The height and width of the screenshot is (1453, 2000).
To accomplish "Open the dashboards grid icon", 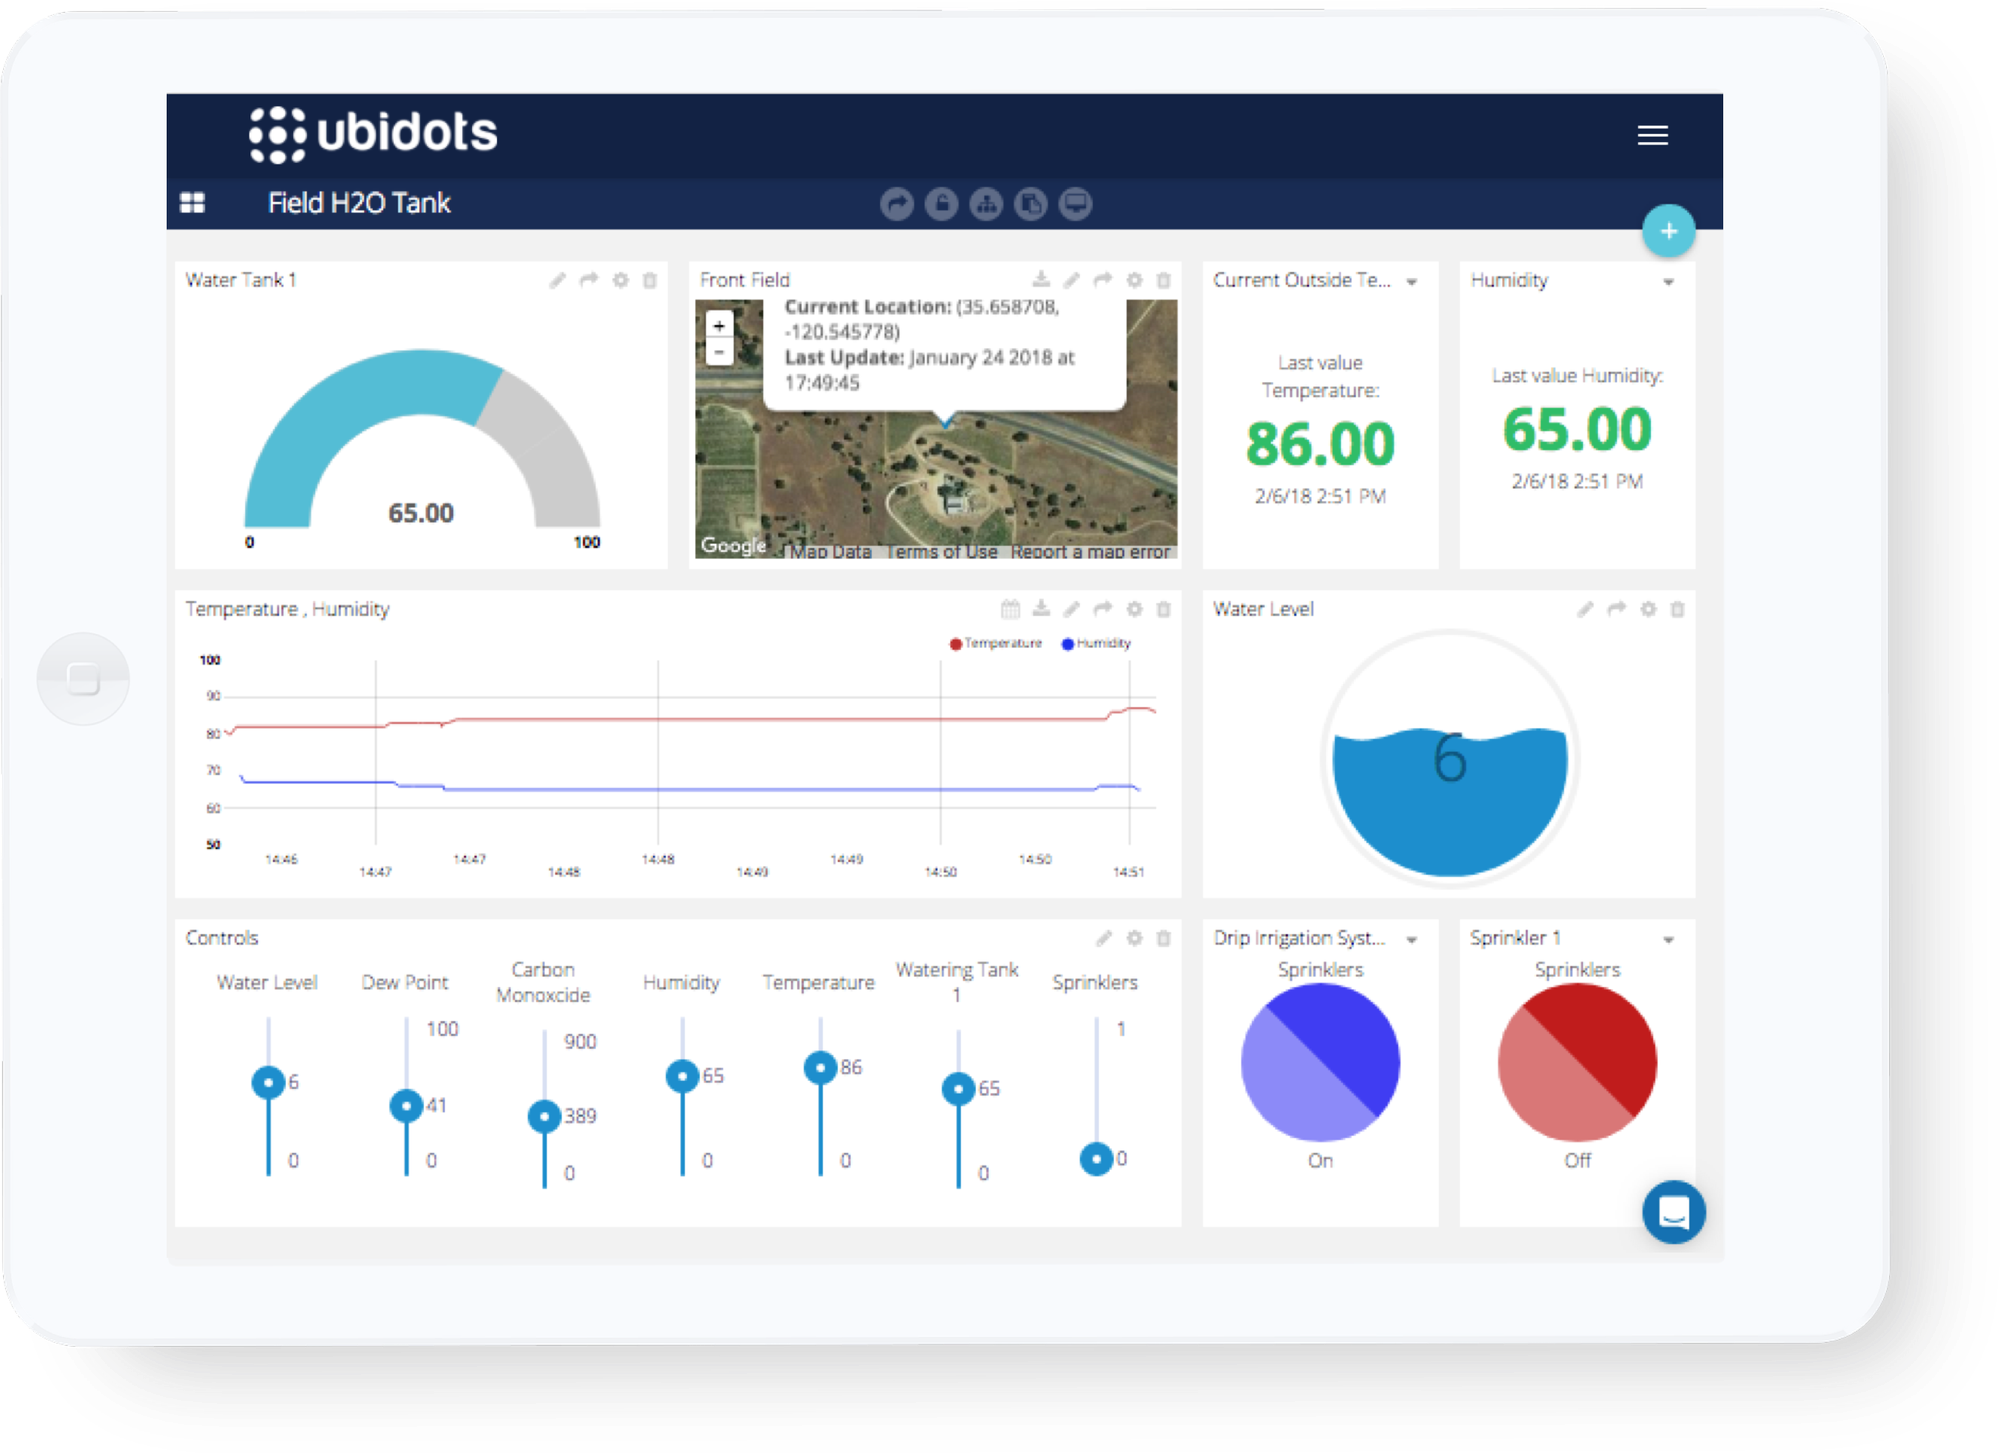I will (192, 203).
